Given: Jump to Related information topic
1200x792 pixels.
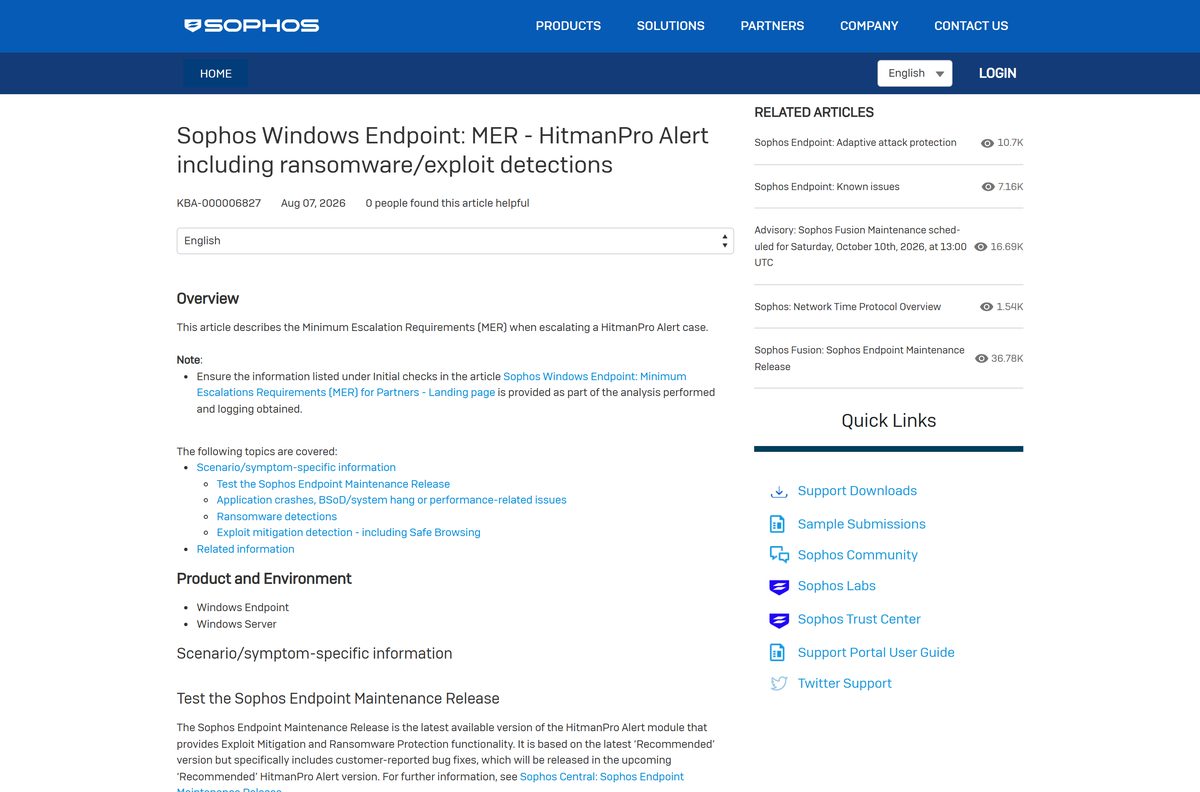Looking at the screenshot, I should point(245,549).
